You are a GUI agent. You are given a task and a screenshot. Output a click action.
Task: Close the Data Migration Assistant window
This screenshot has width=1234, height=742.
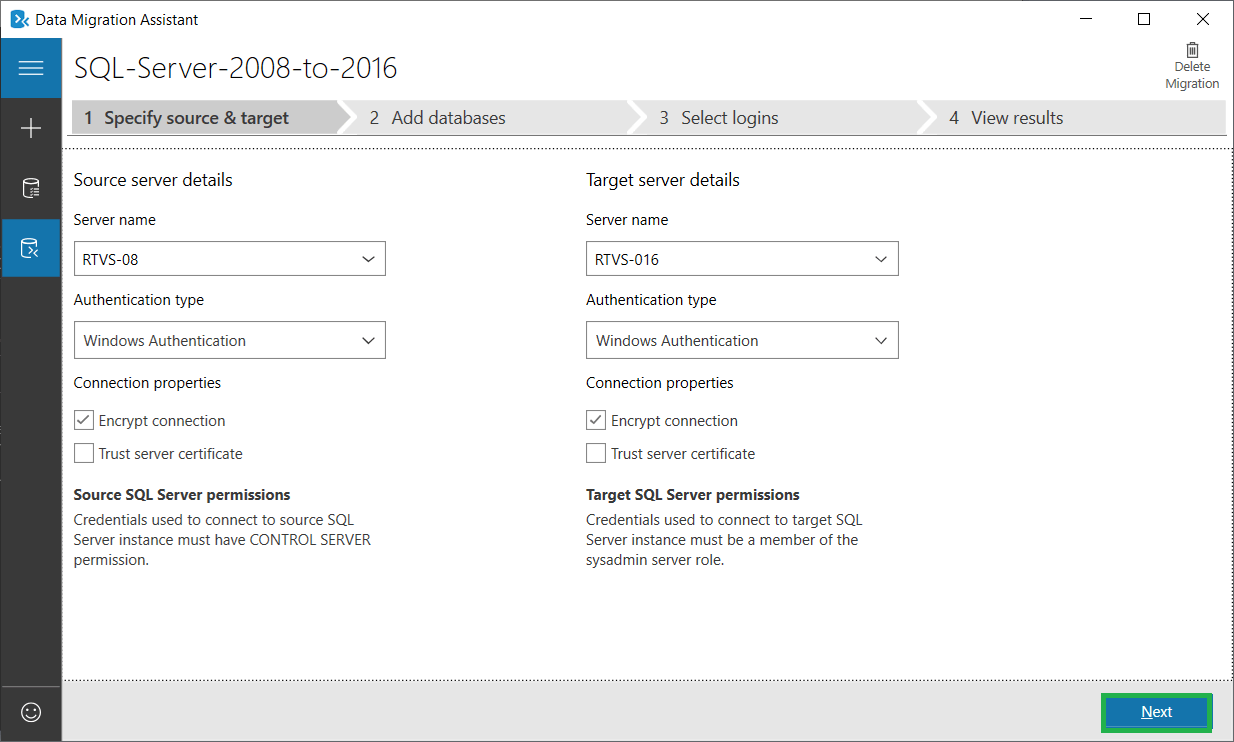click(x=1203, y=19)
